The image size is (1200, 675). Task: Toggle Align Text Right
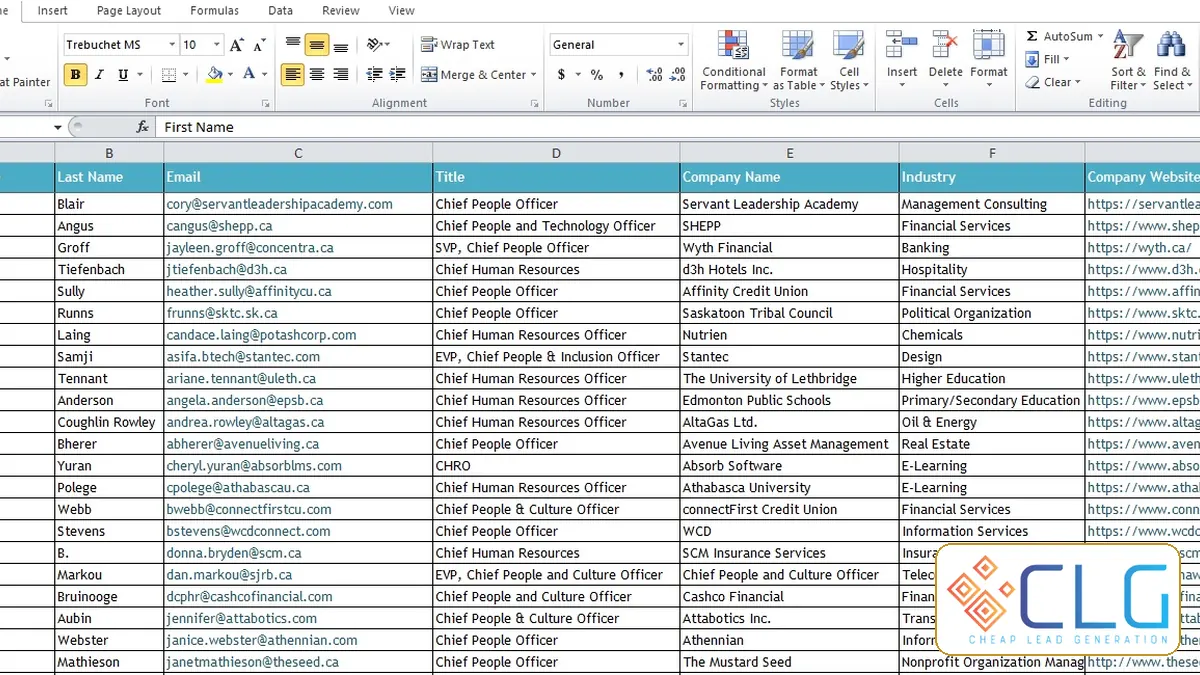341,74
